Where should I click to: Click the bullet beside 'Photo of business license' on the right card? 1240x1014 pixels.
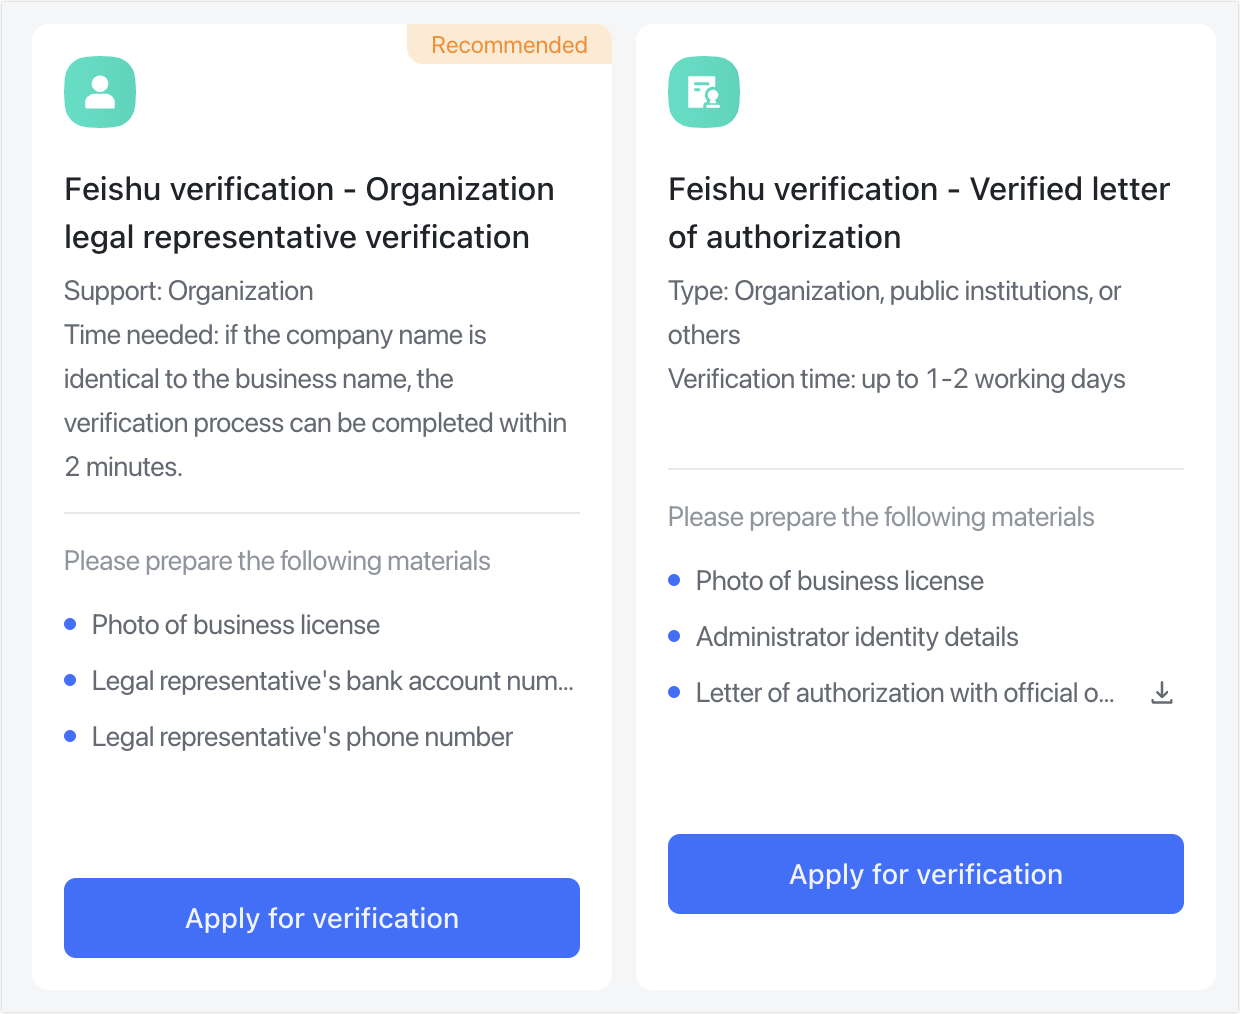[x=675, y=579]
